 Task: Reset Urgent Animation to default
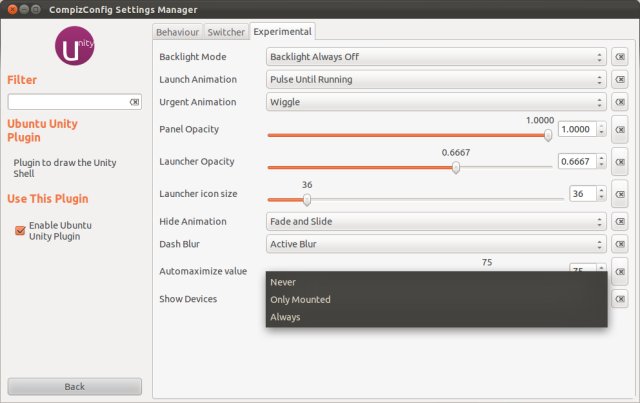pyautogui.click(x=620, y=102)
